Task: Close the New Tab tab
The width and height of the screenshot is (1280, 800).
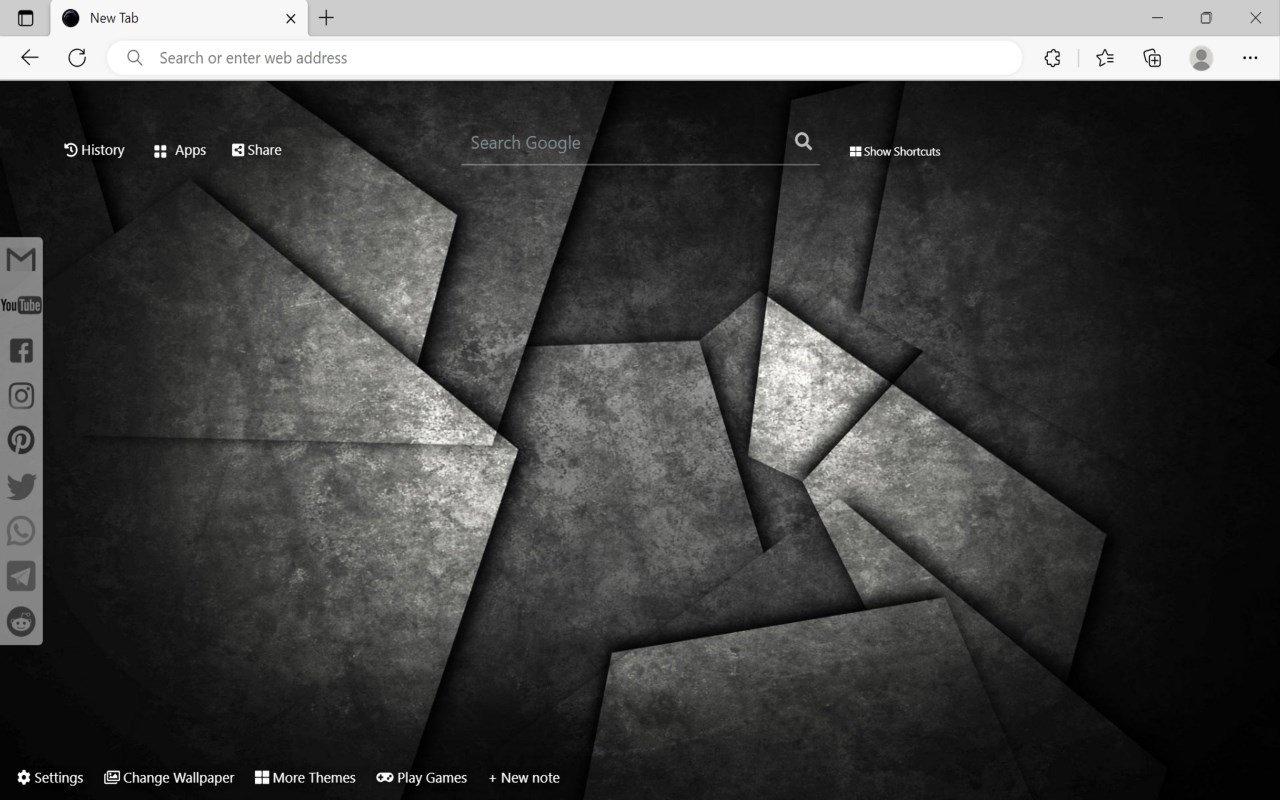Action: (x=290, y=18)
